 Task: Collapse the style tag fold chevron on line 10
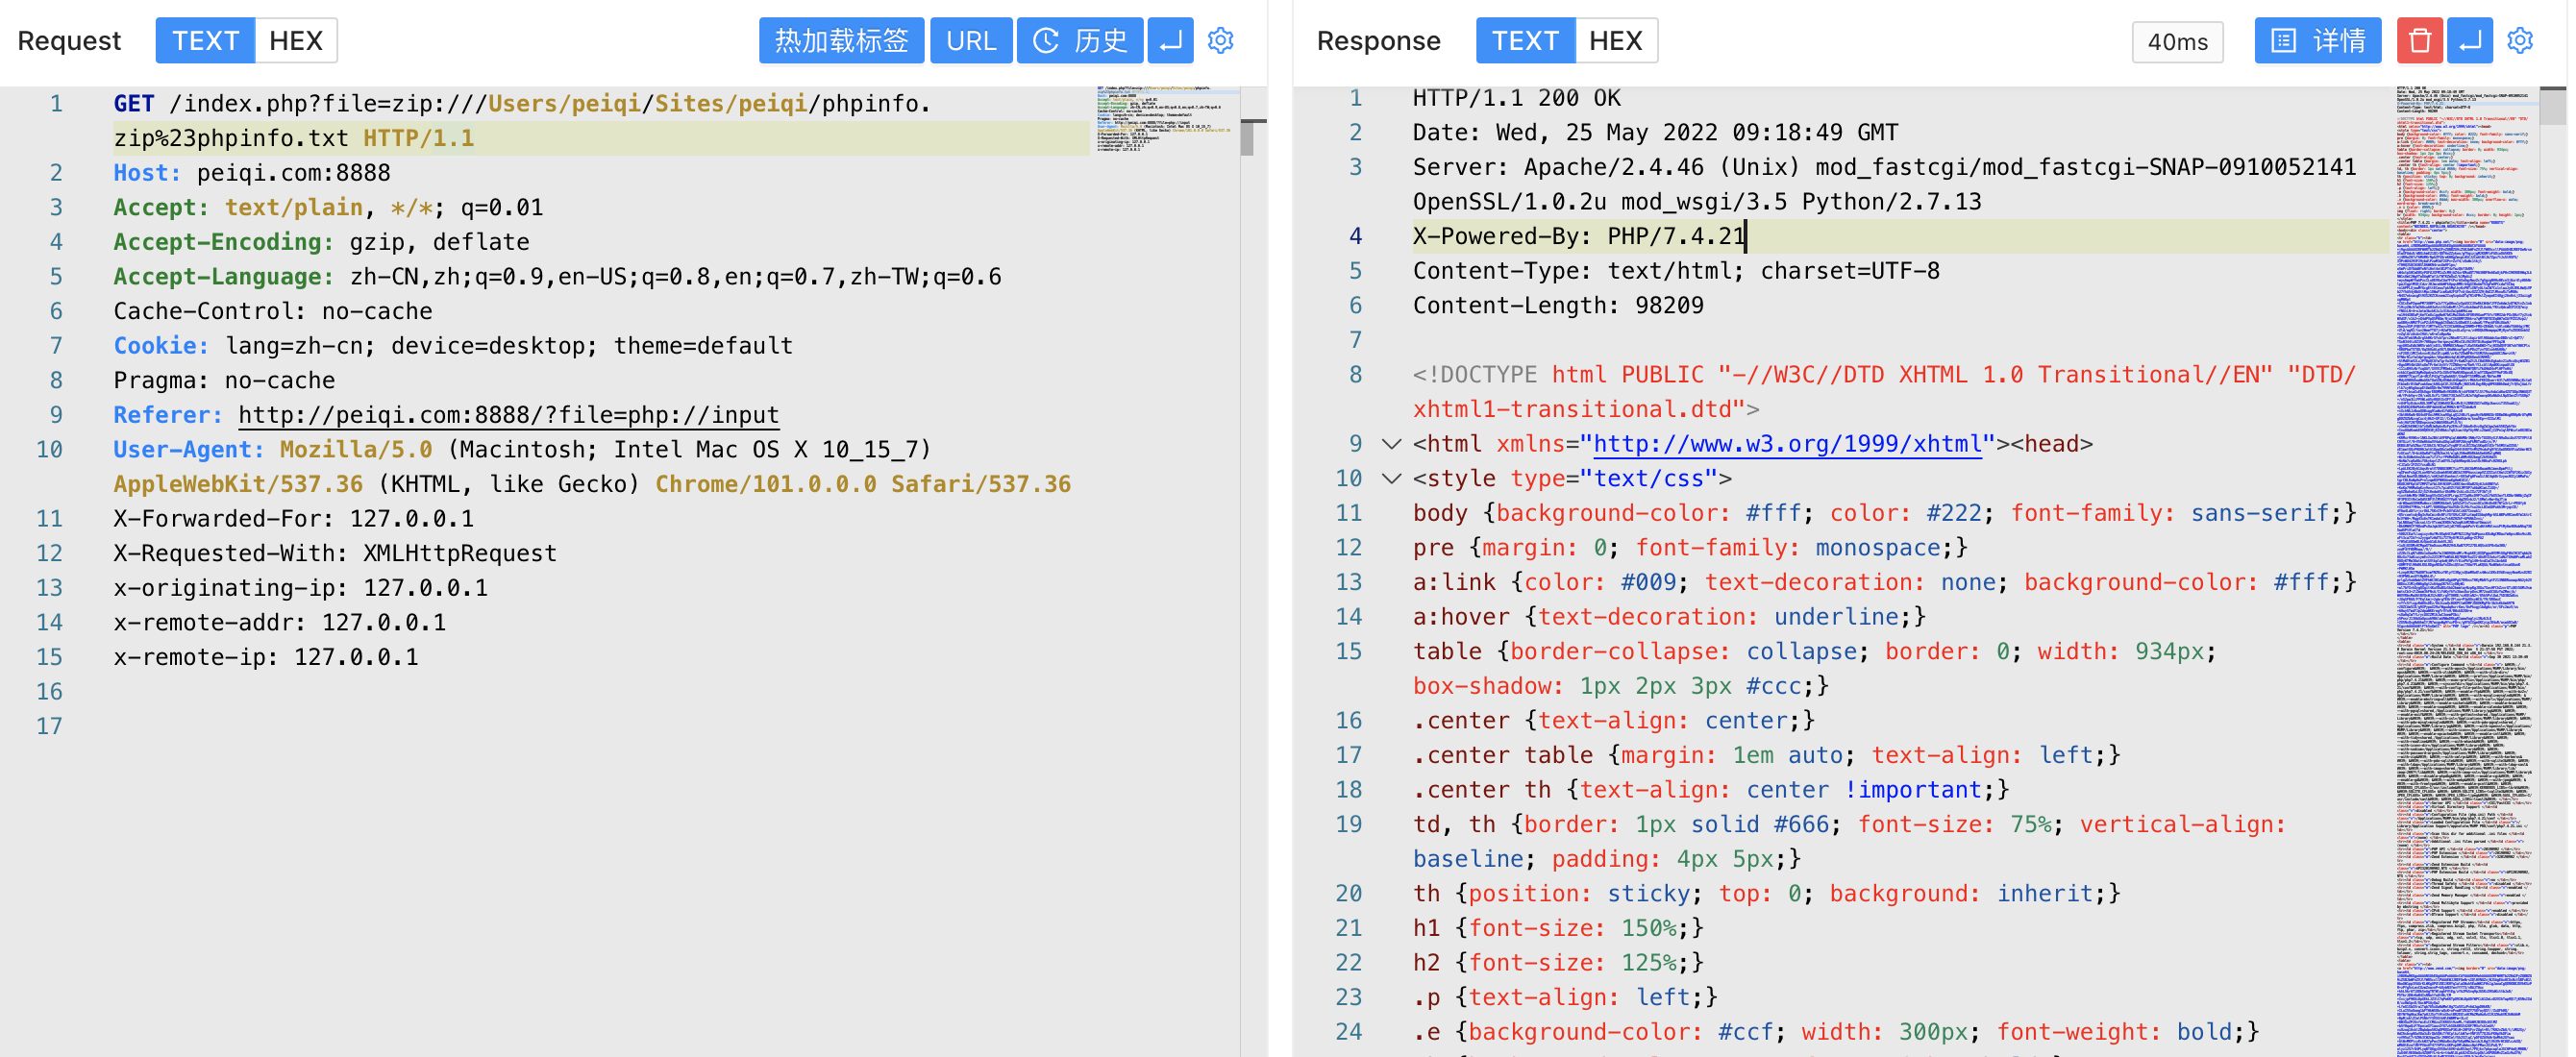[x=1391, y=479]
